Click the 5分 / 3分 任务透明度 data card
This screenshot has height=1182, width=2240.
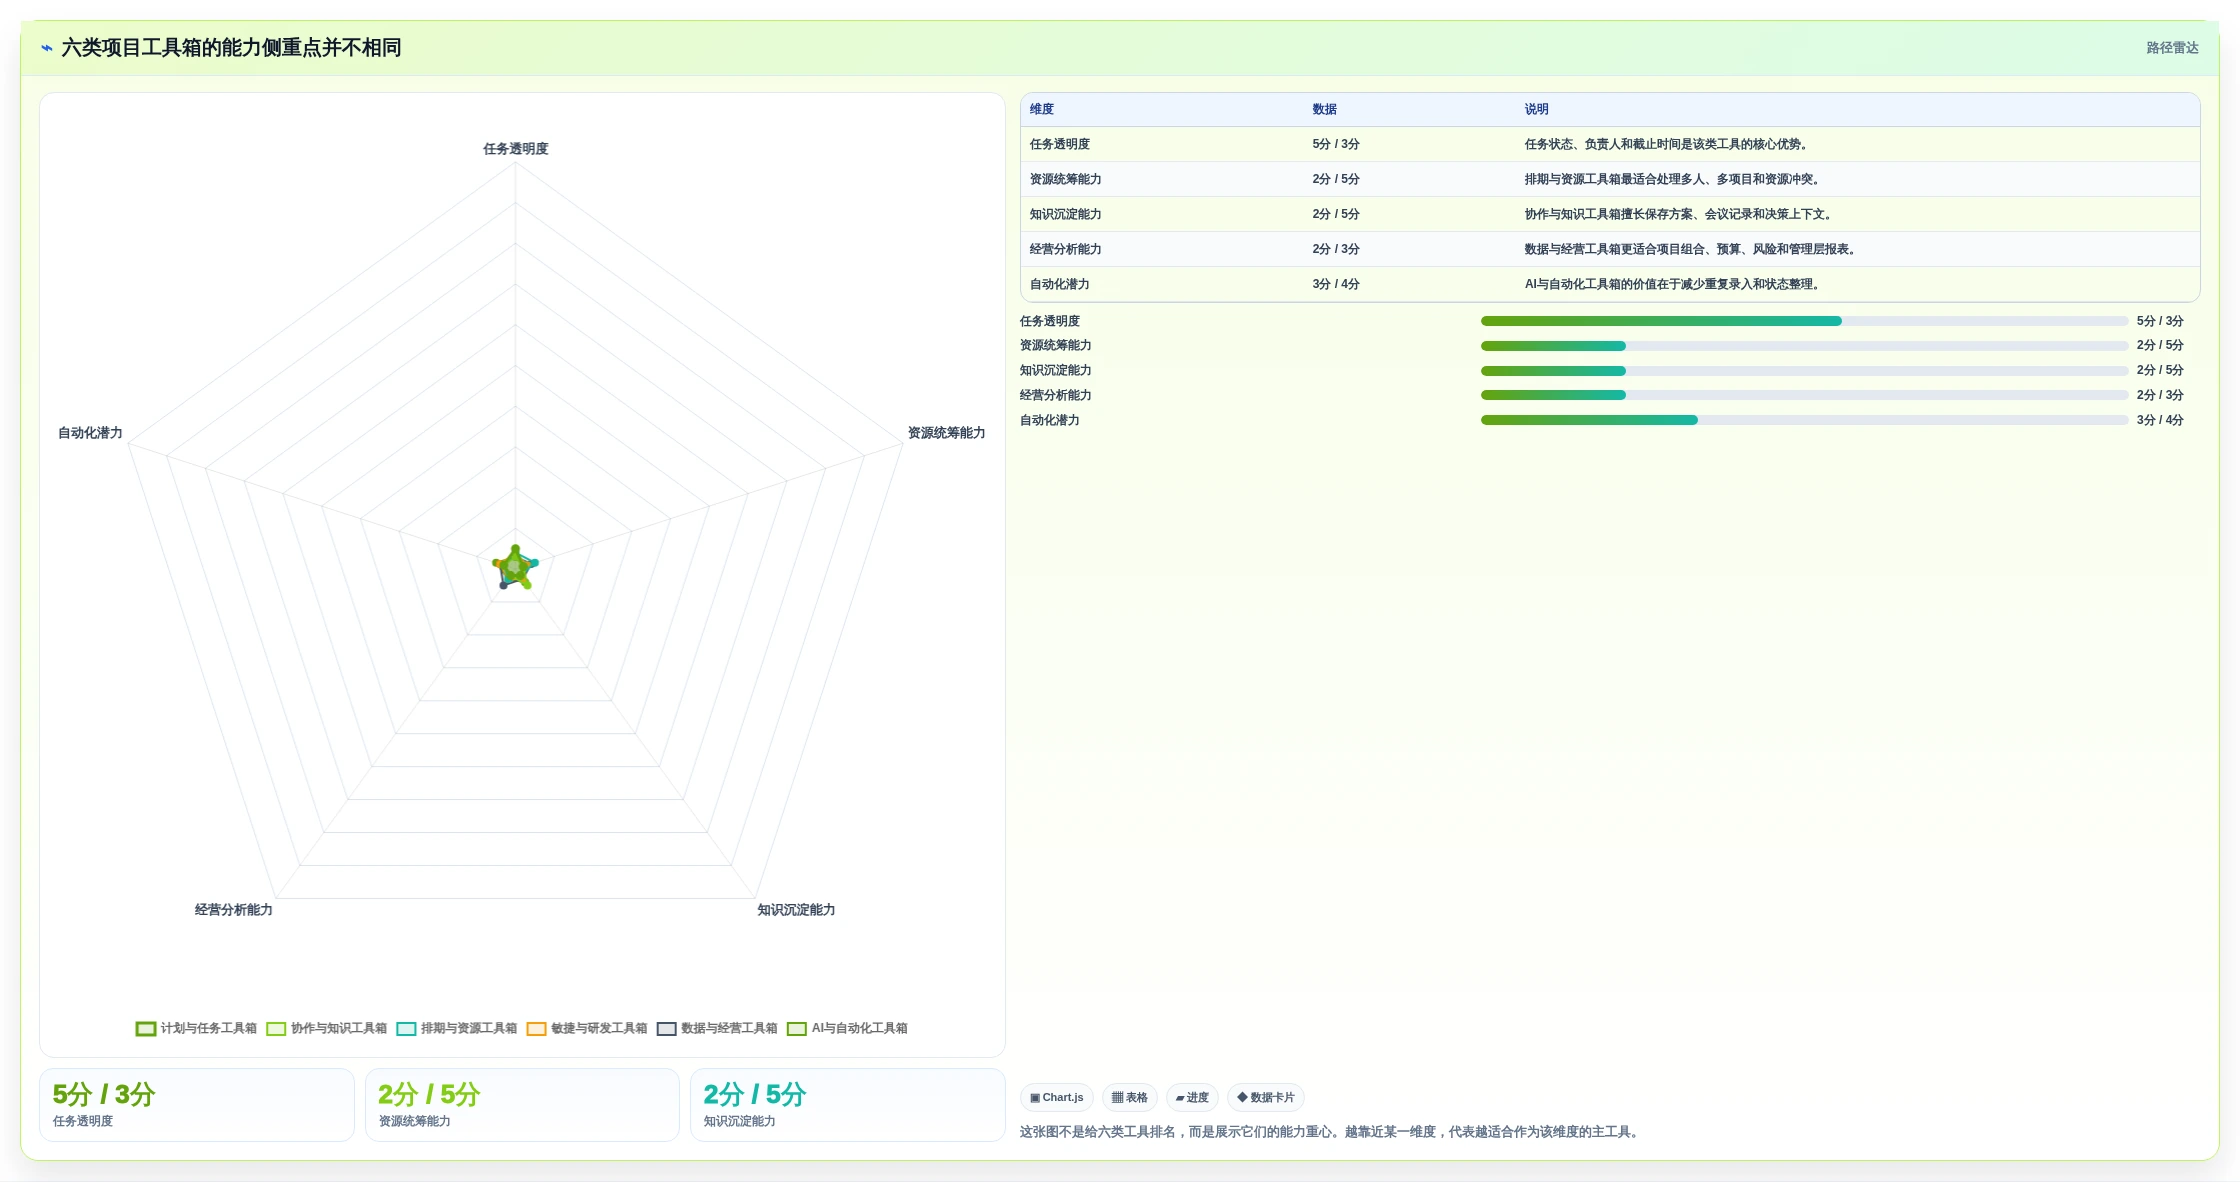coord(197,1105)
